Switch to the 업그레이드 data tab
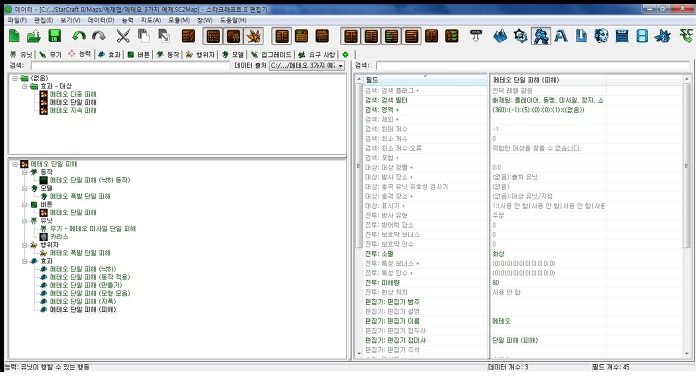Image resolution: width=700 pixels, height=376 pixels. [x=271, y=54]
